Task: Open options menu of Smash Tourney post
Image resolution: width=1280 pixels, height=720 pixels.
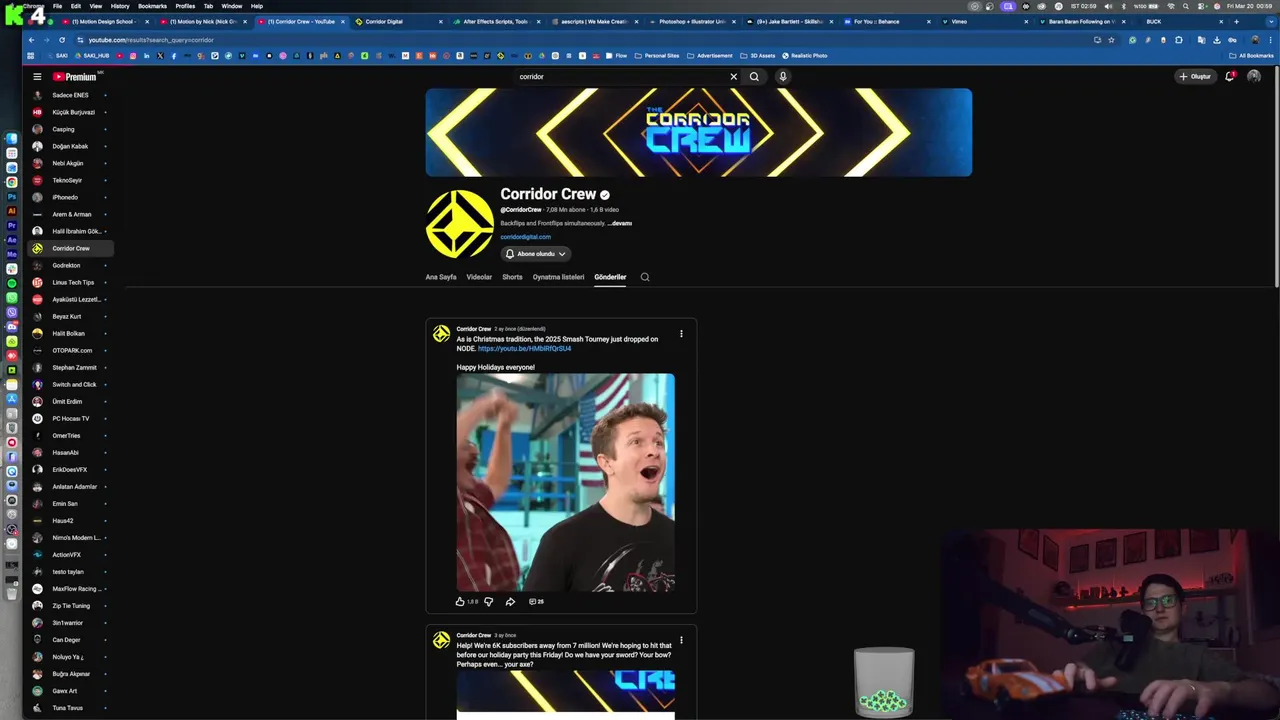Action: [x=681, y=333]
